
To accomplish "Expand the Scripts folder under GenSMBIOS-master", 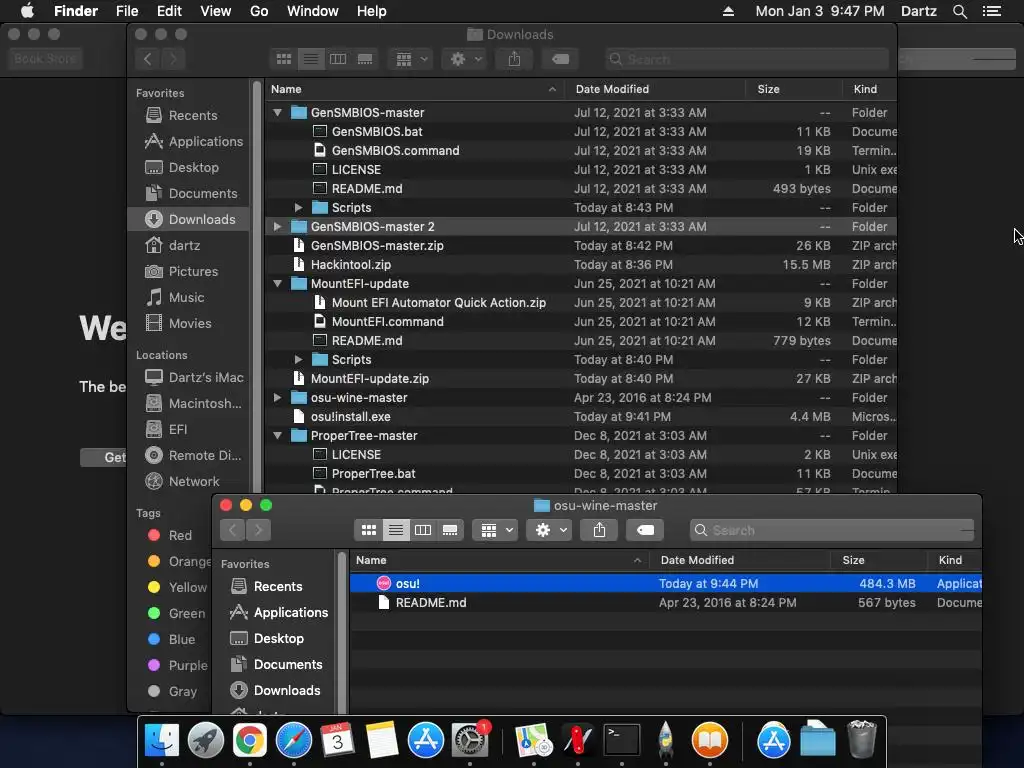I will (298, 208).
